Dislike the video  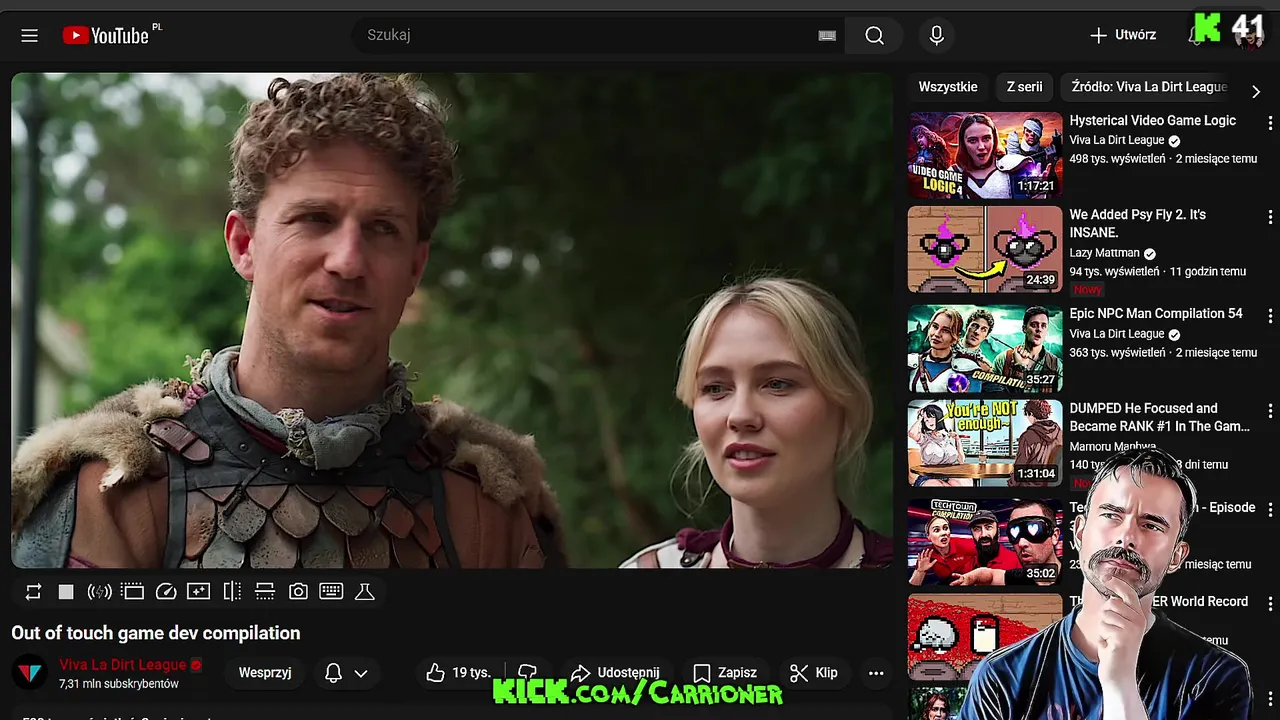tap(527, 673)
